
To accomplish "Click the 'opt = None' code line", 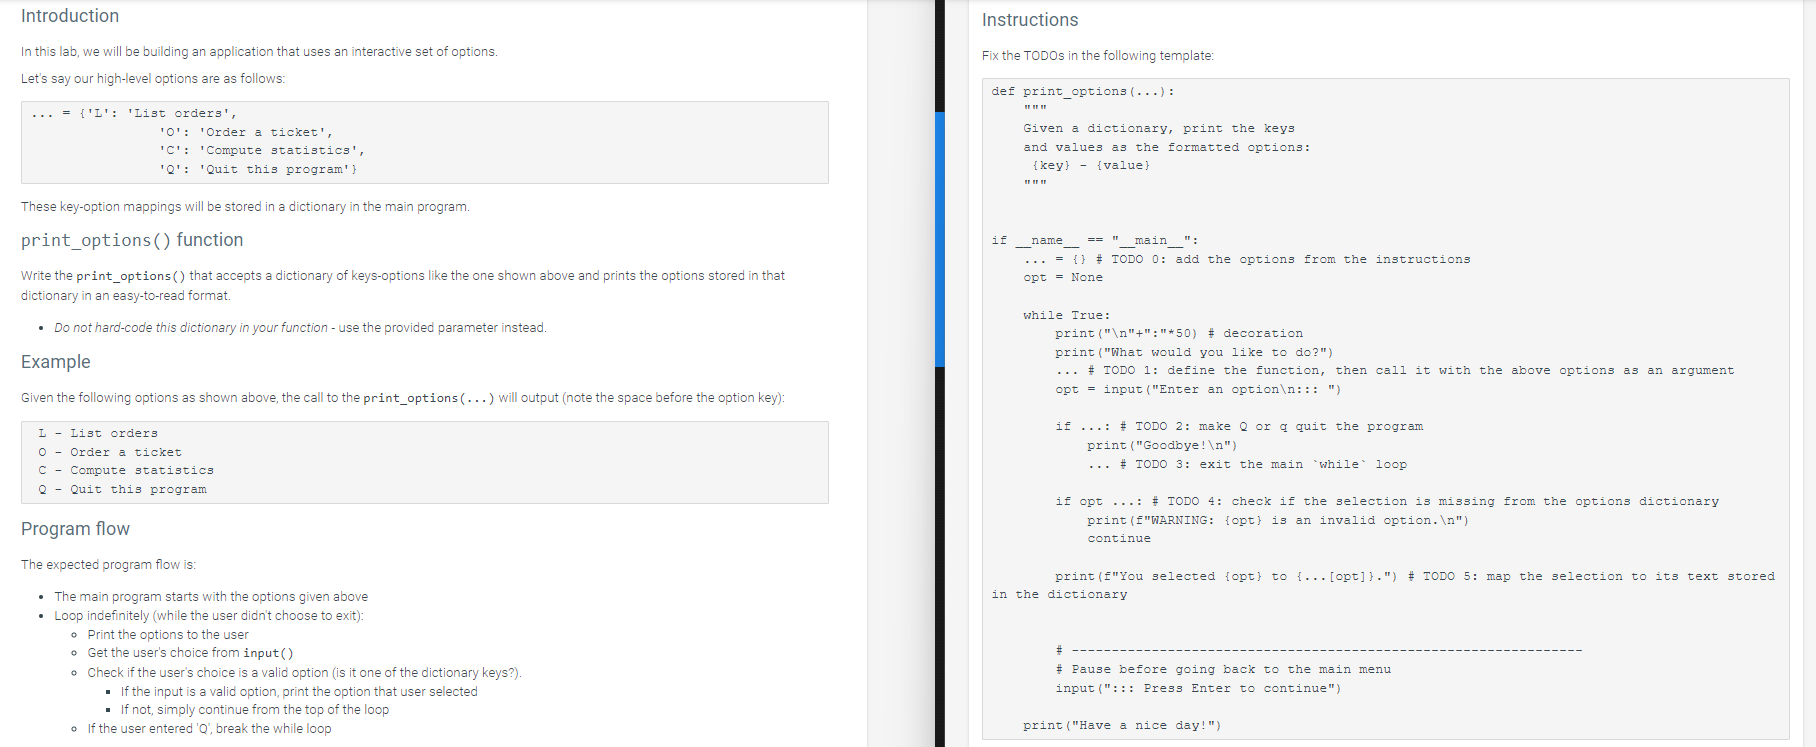I will [1063, 277].
